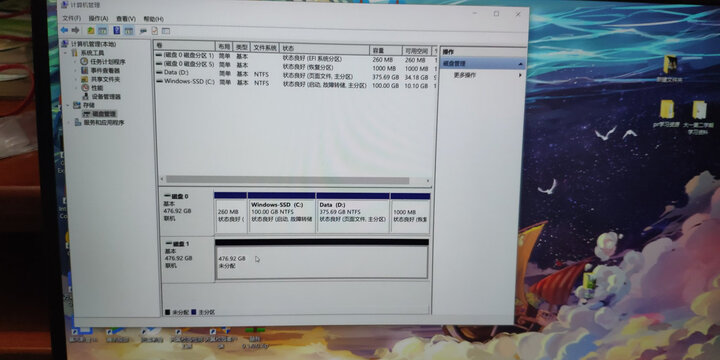
Task: Collapse the 存储 tree node
Action: coord(67,106)
